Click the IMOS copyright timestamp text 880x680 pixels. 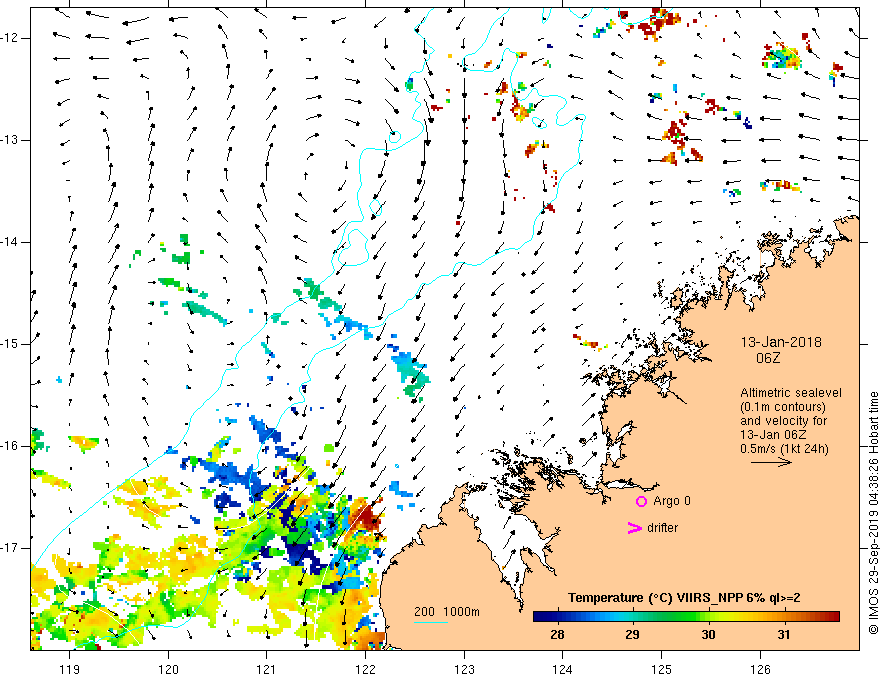pyautogui.click(x=873, y=513)
